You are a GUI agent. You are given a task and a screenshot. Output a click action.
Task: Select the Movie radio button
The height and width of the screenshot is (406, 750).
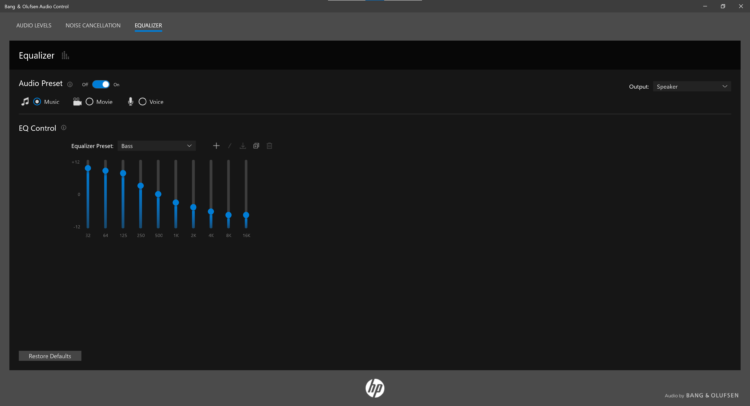pyautogui.click(x=89, y=102)
